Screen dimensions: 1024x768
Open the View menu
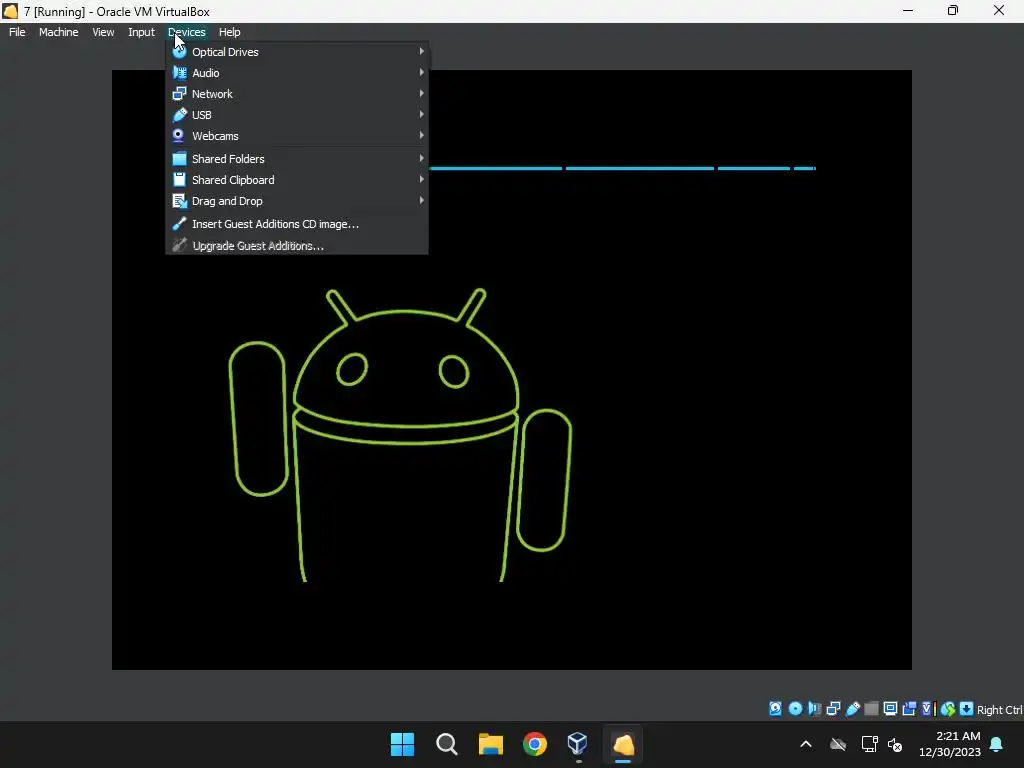(x=103, y=32)
